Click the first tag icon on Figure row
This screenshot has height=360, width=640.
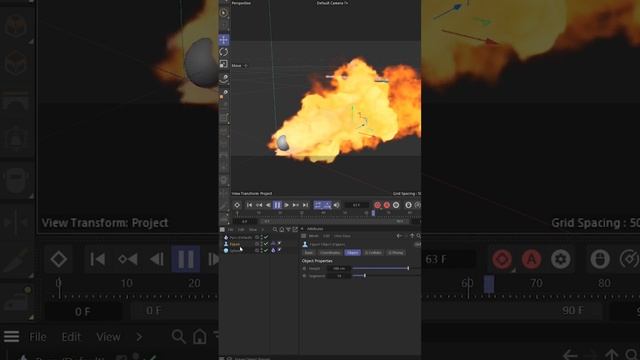(273, 244)
